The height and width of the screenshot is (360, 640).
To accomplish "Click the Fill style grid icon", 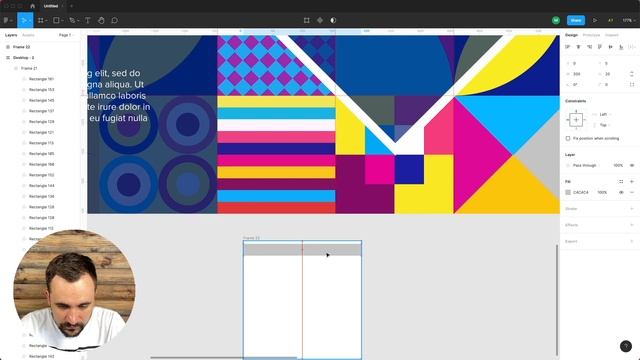I will pyautogui.click(x=621, y=181).
